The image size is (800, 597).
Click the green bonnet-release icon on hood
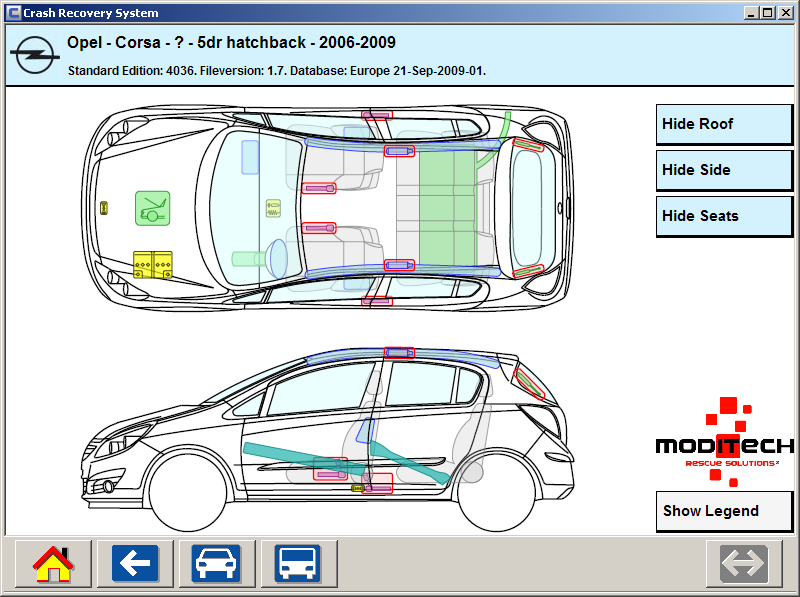[153, 208]
